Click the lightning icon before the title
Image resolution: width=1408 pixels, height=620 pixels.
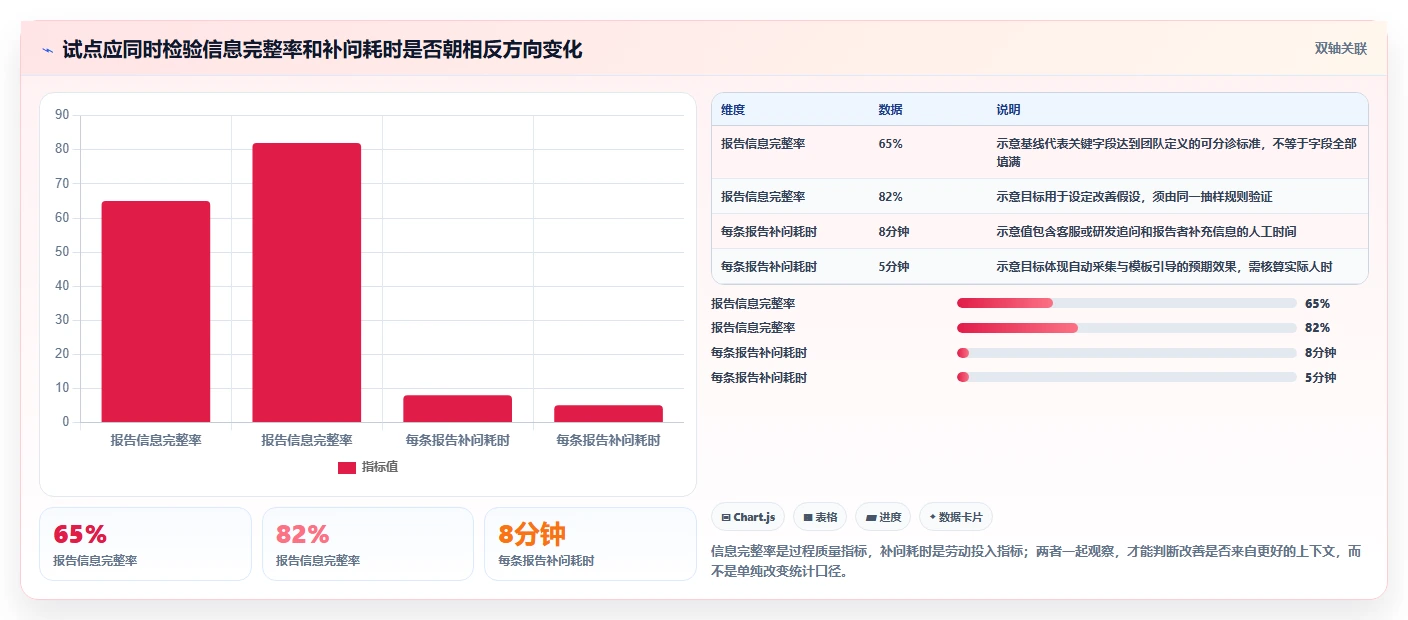48,50
